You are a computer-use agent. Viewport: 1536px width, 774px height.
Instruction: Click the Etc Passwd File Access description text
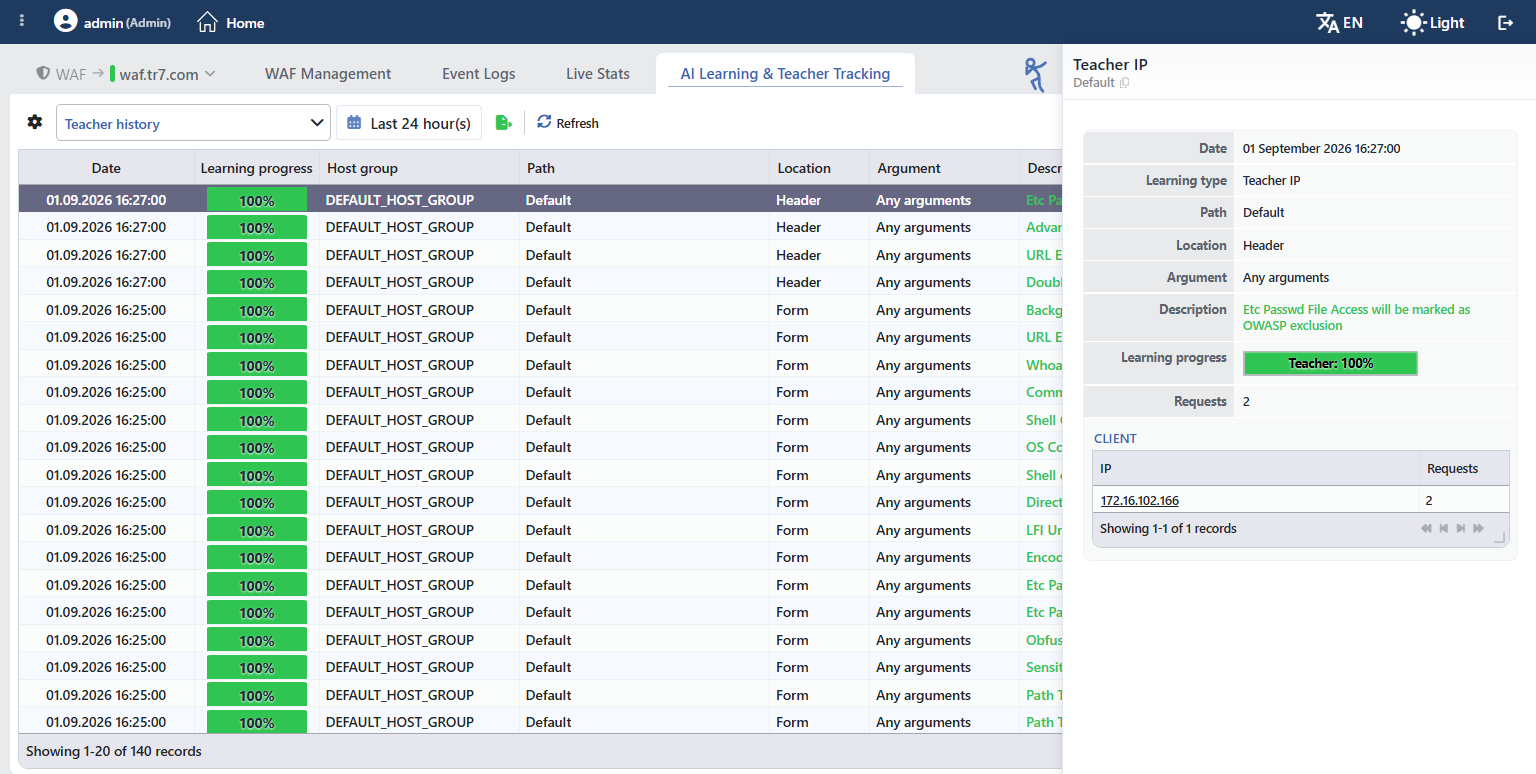pyautogui.click(x=1356, y=317)
